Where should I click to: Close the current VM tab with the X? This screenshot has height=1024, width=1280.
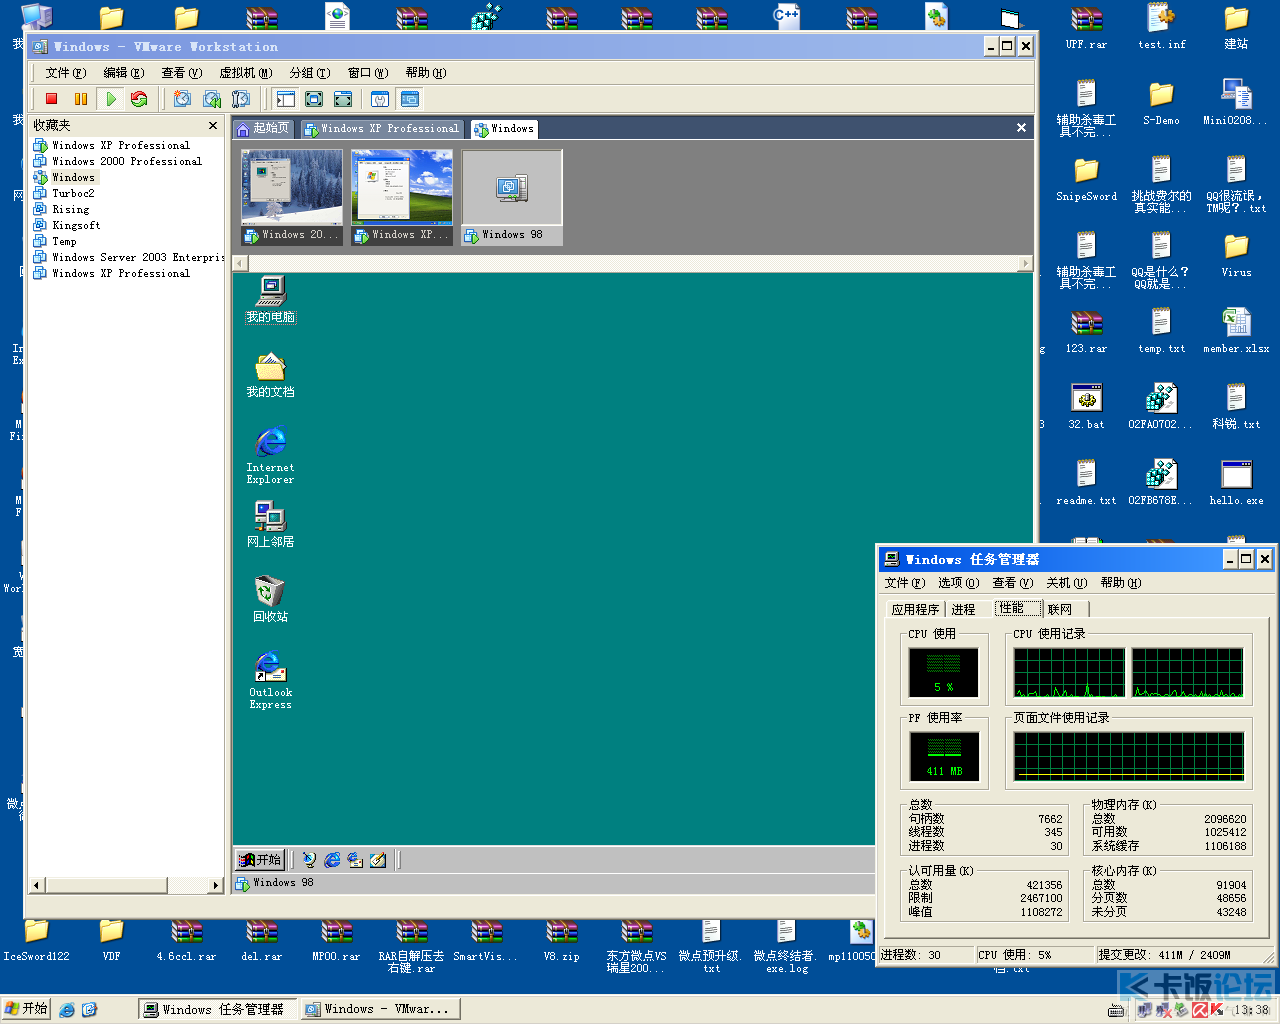[x=1021, y=128]
